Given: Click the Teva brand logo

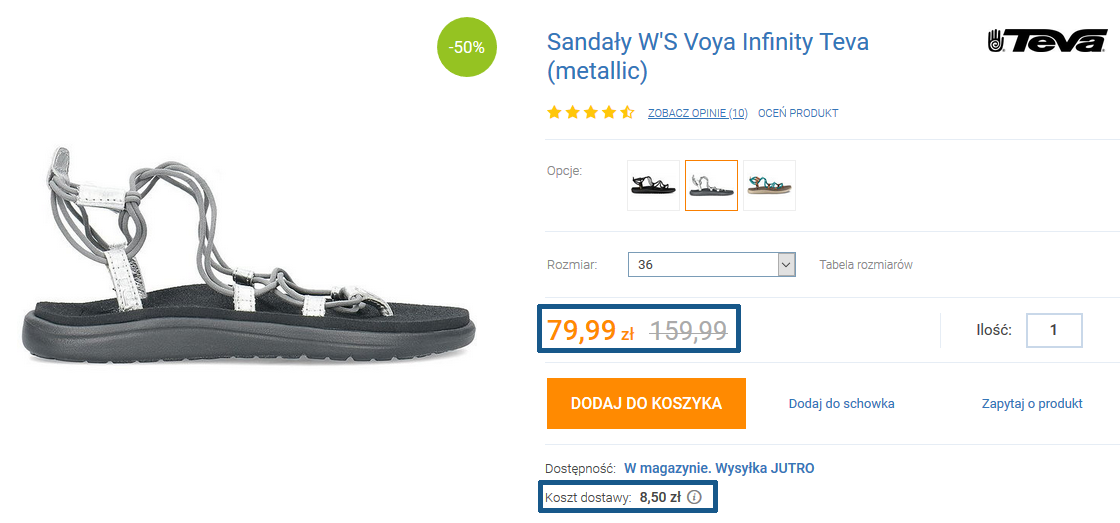Looking at the screenshot, I should pos(1046,41).
